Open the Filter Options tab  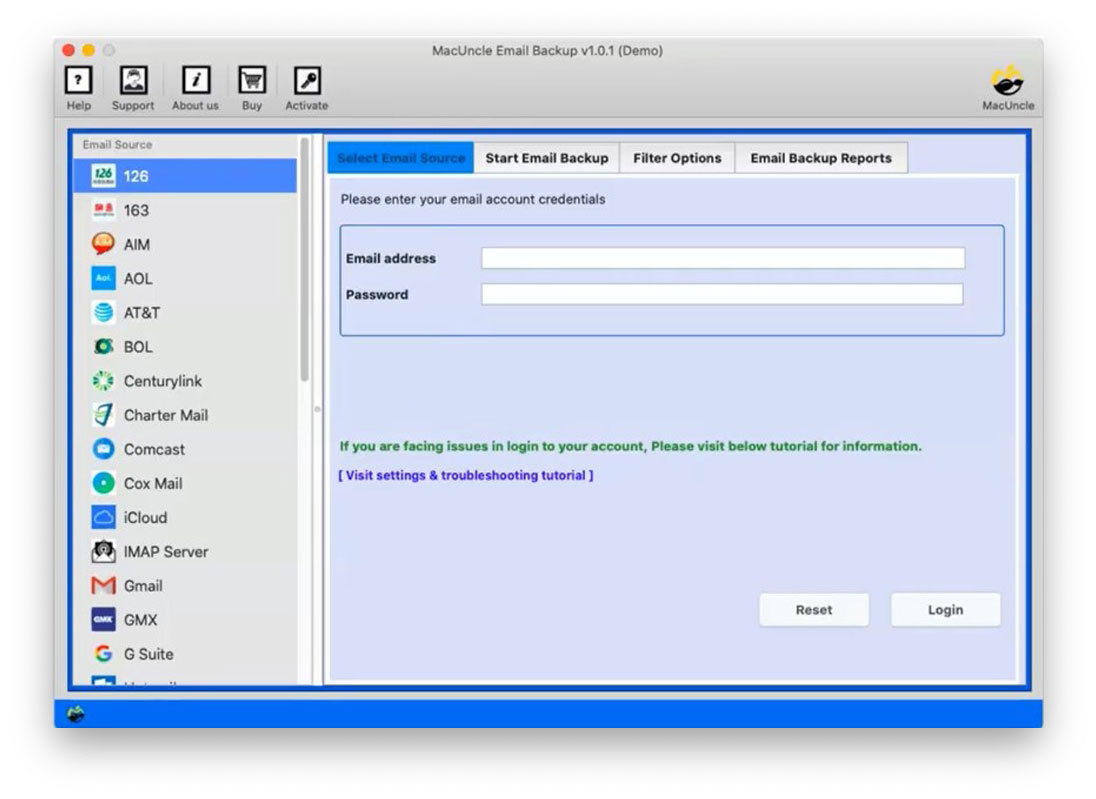677,158
